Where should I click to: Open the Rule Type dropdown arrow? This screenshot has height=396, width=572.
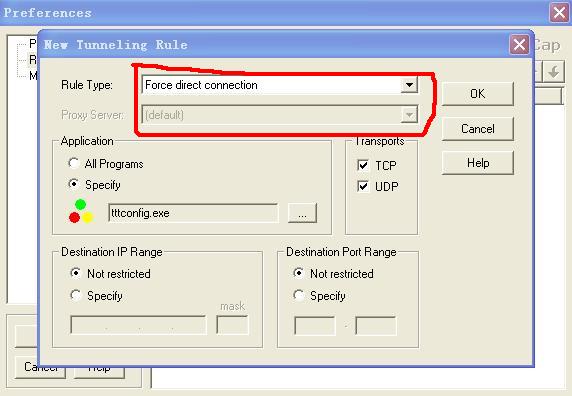(x=409, y=85)
